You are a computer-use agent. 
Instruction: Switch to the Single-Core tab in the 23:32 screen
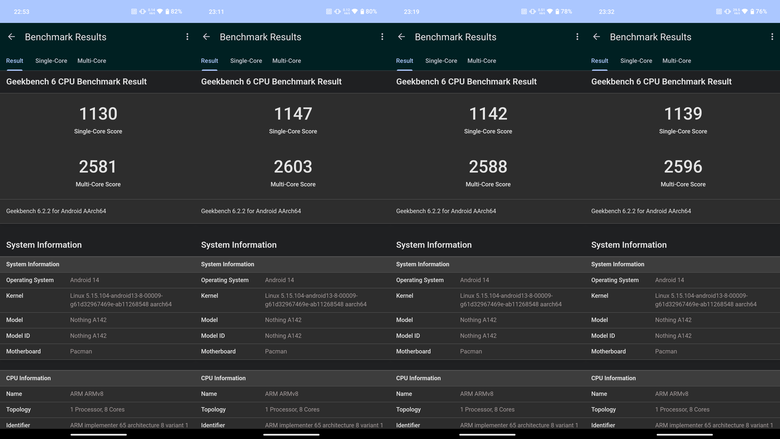coord(636,61)
